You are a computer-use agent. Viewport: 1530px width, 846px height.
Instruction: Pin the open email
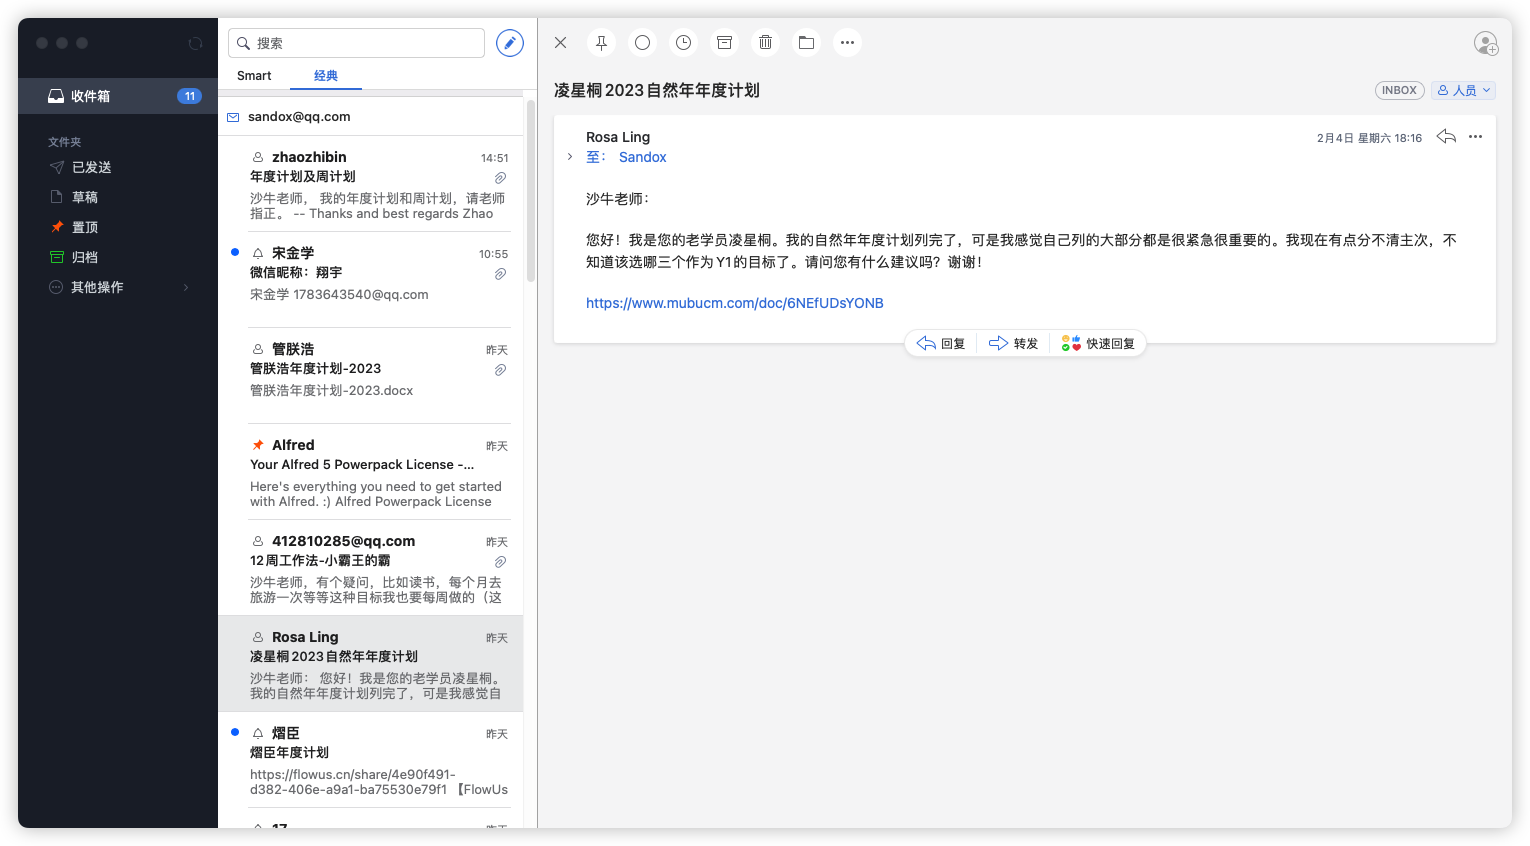601,43
